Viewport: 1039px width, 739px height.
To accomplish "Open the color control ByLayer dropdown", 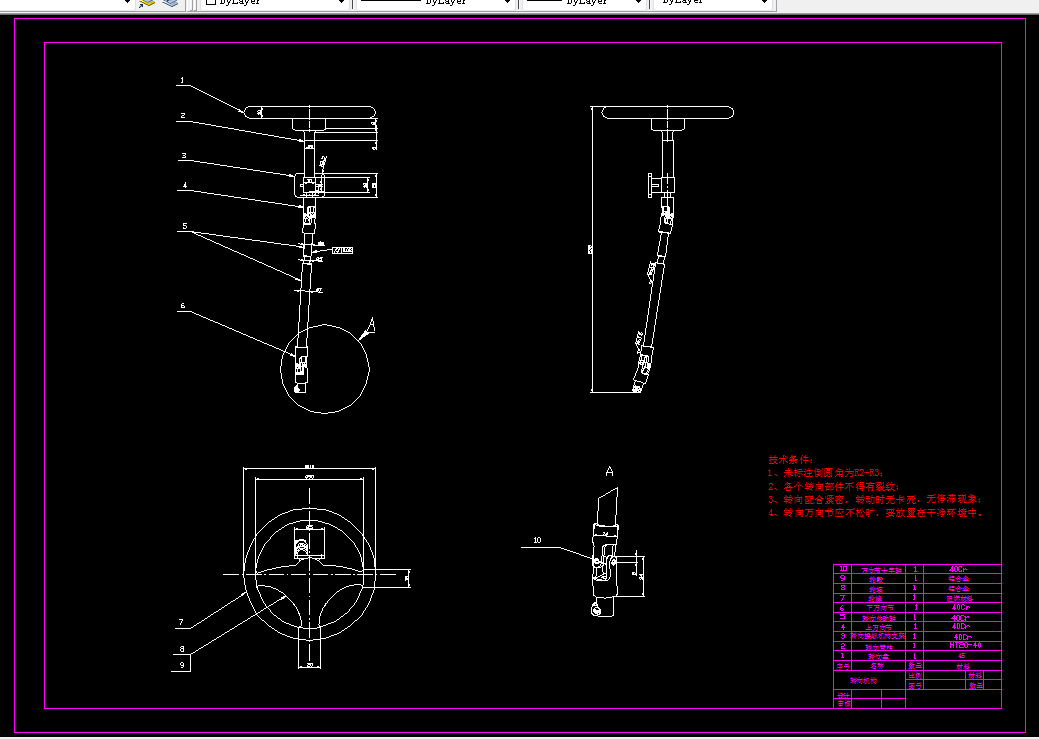I will [275, 3].
